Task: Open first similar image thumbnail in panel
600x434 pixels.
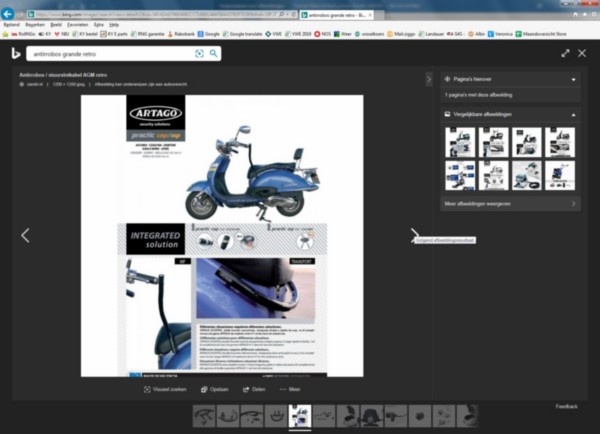Action: pos(460,142)
